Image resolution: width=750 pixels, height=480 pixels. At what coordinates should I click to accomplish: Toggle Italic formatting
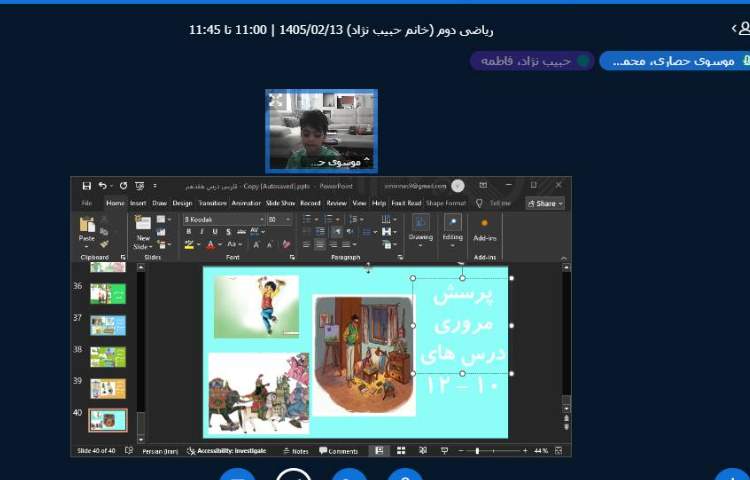201,232
